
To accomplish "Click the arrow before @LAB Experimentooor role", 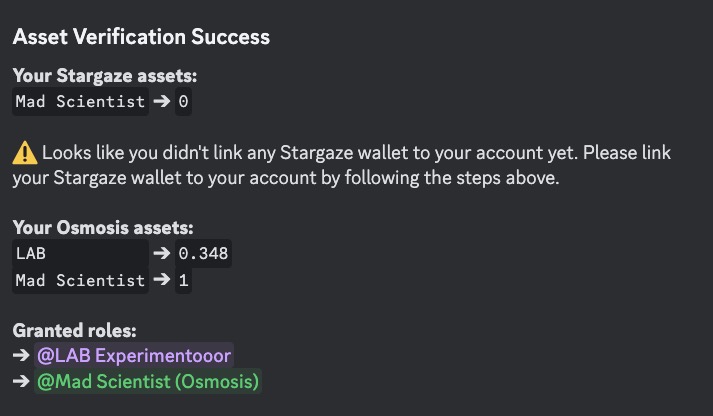I will 22,356.
